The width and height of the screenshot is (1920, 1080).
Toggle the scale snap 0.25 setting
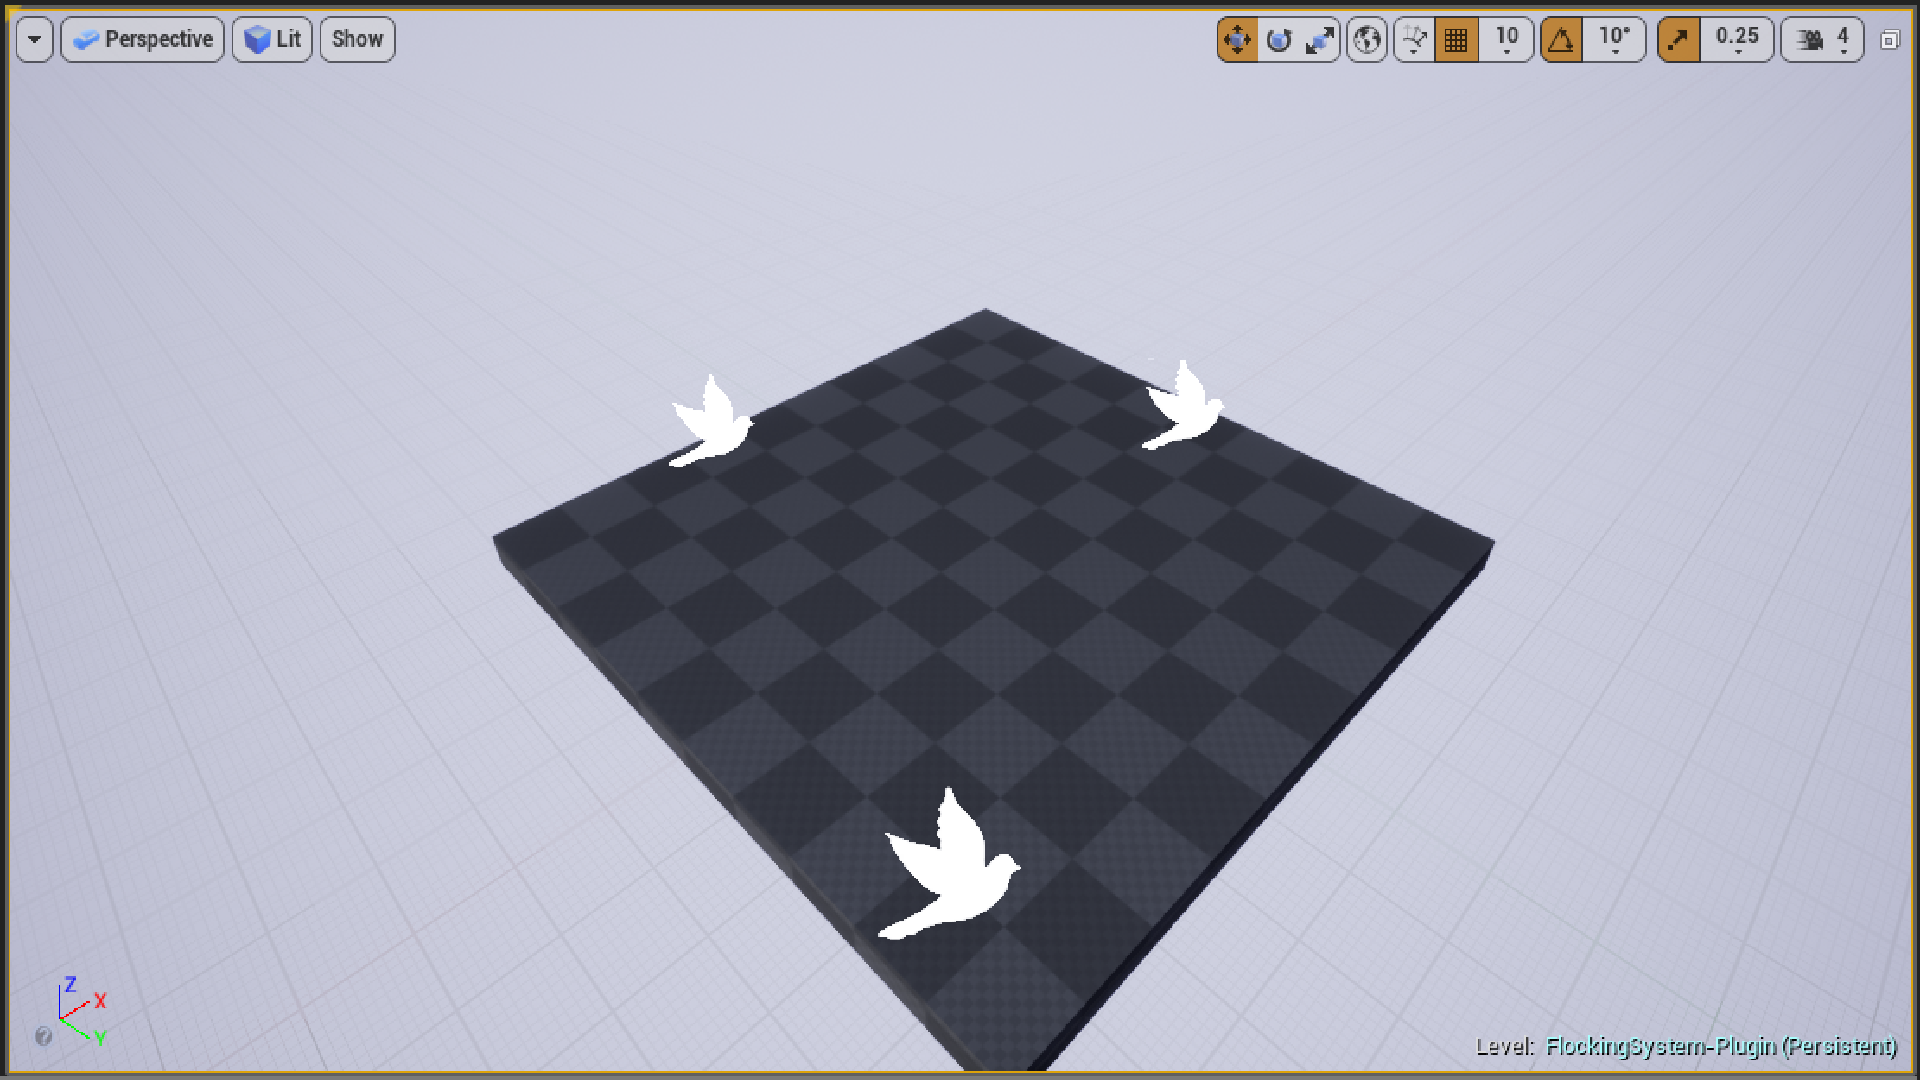tap(1677, 38)
